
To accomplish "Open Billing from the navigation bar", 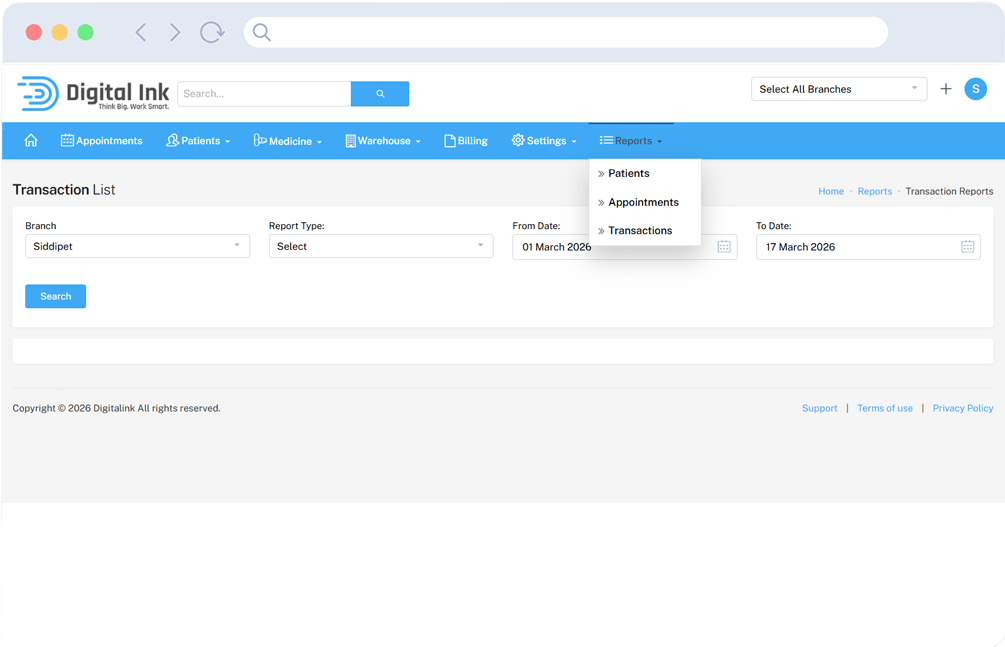I will pos(466,141).
